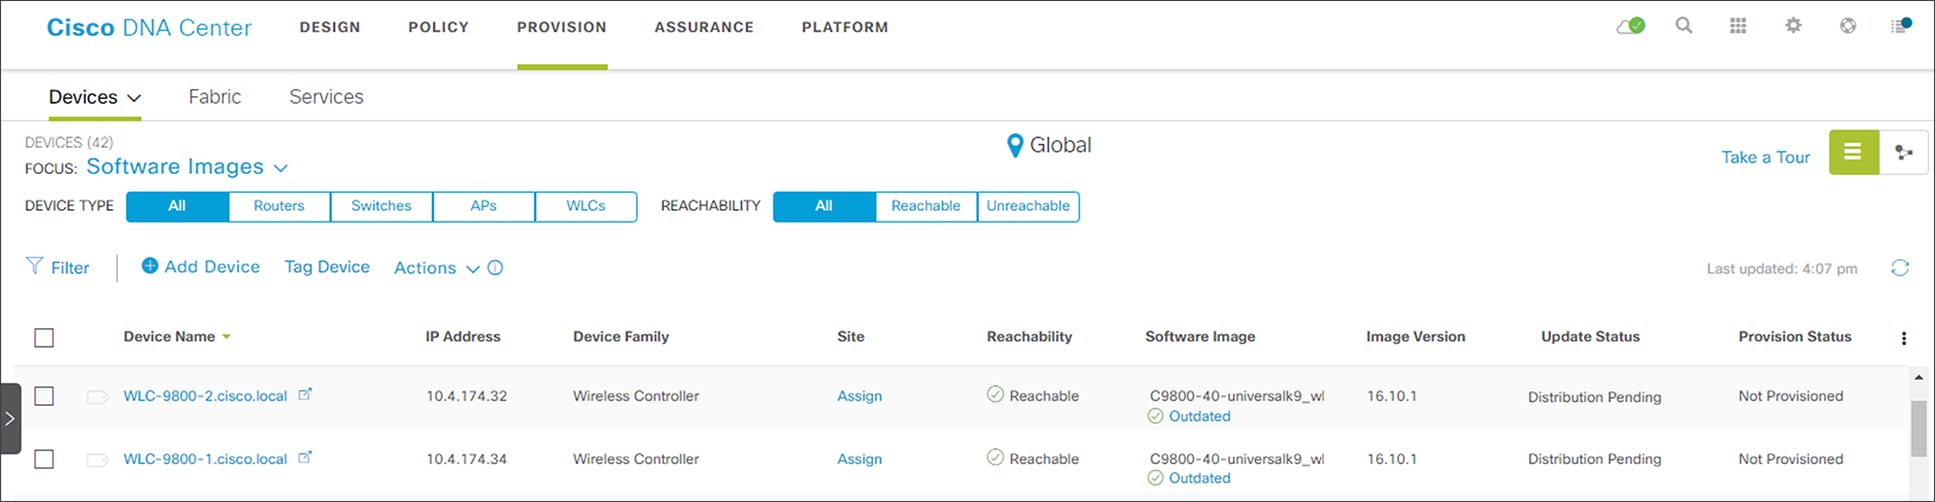1935x502 pixels.
Task: Click the Tag Device button
Action: (327, 267)
